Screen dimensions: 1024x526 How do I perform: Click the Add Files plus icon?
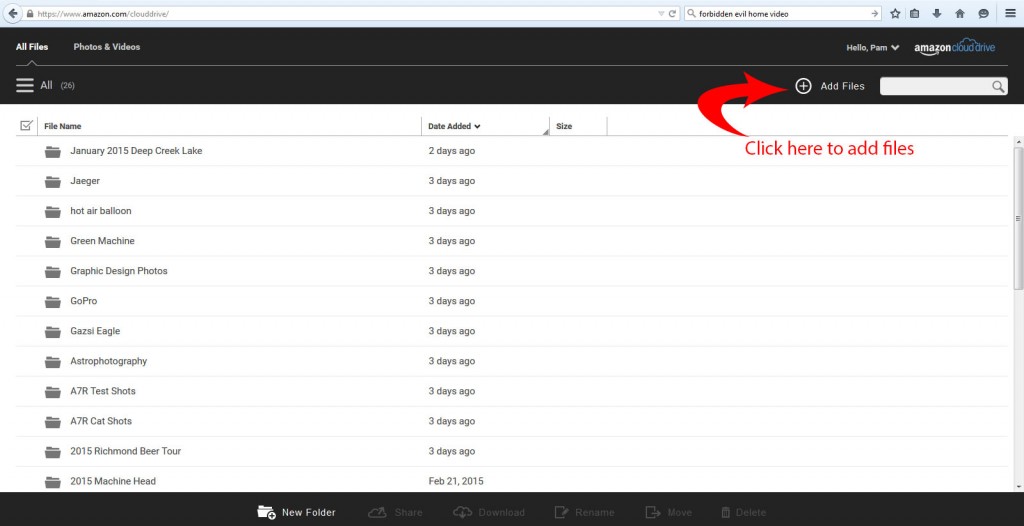pos(803,86)
